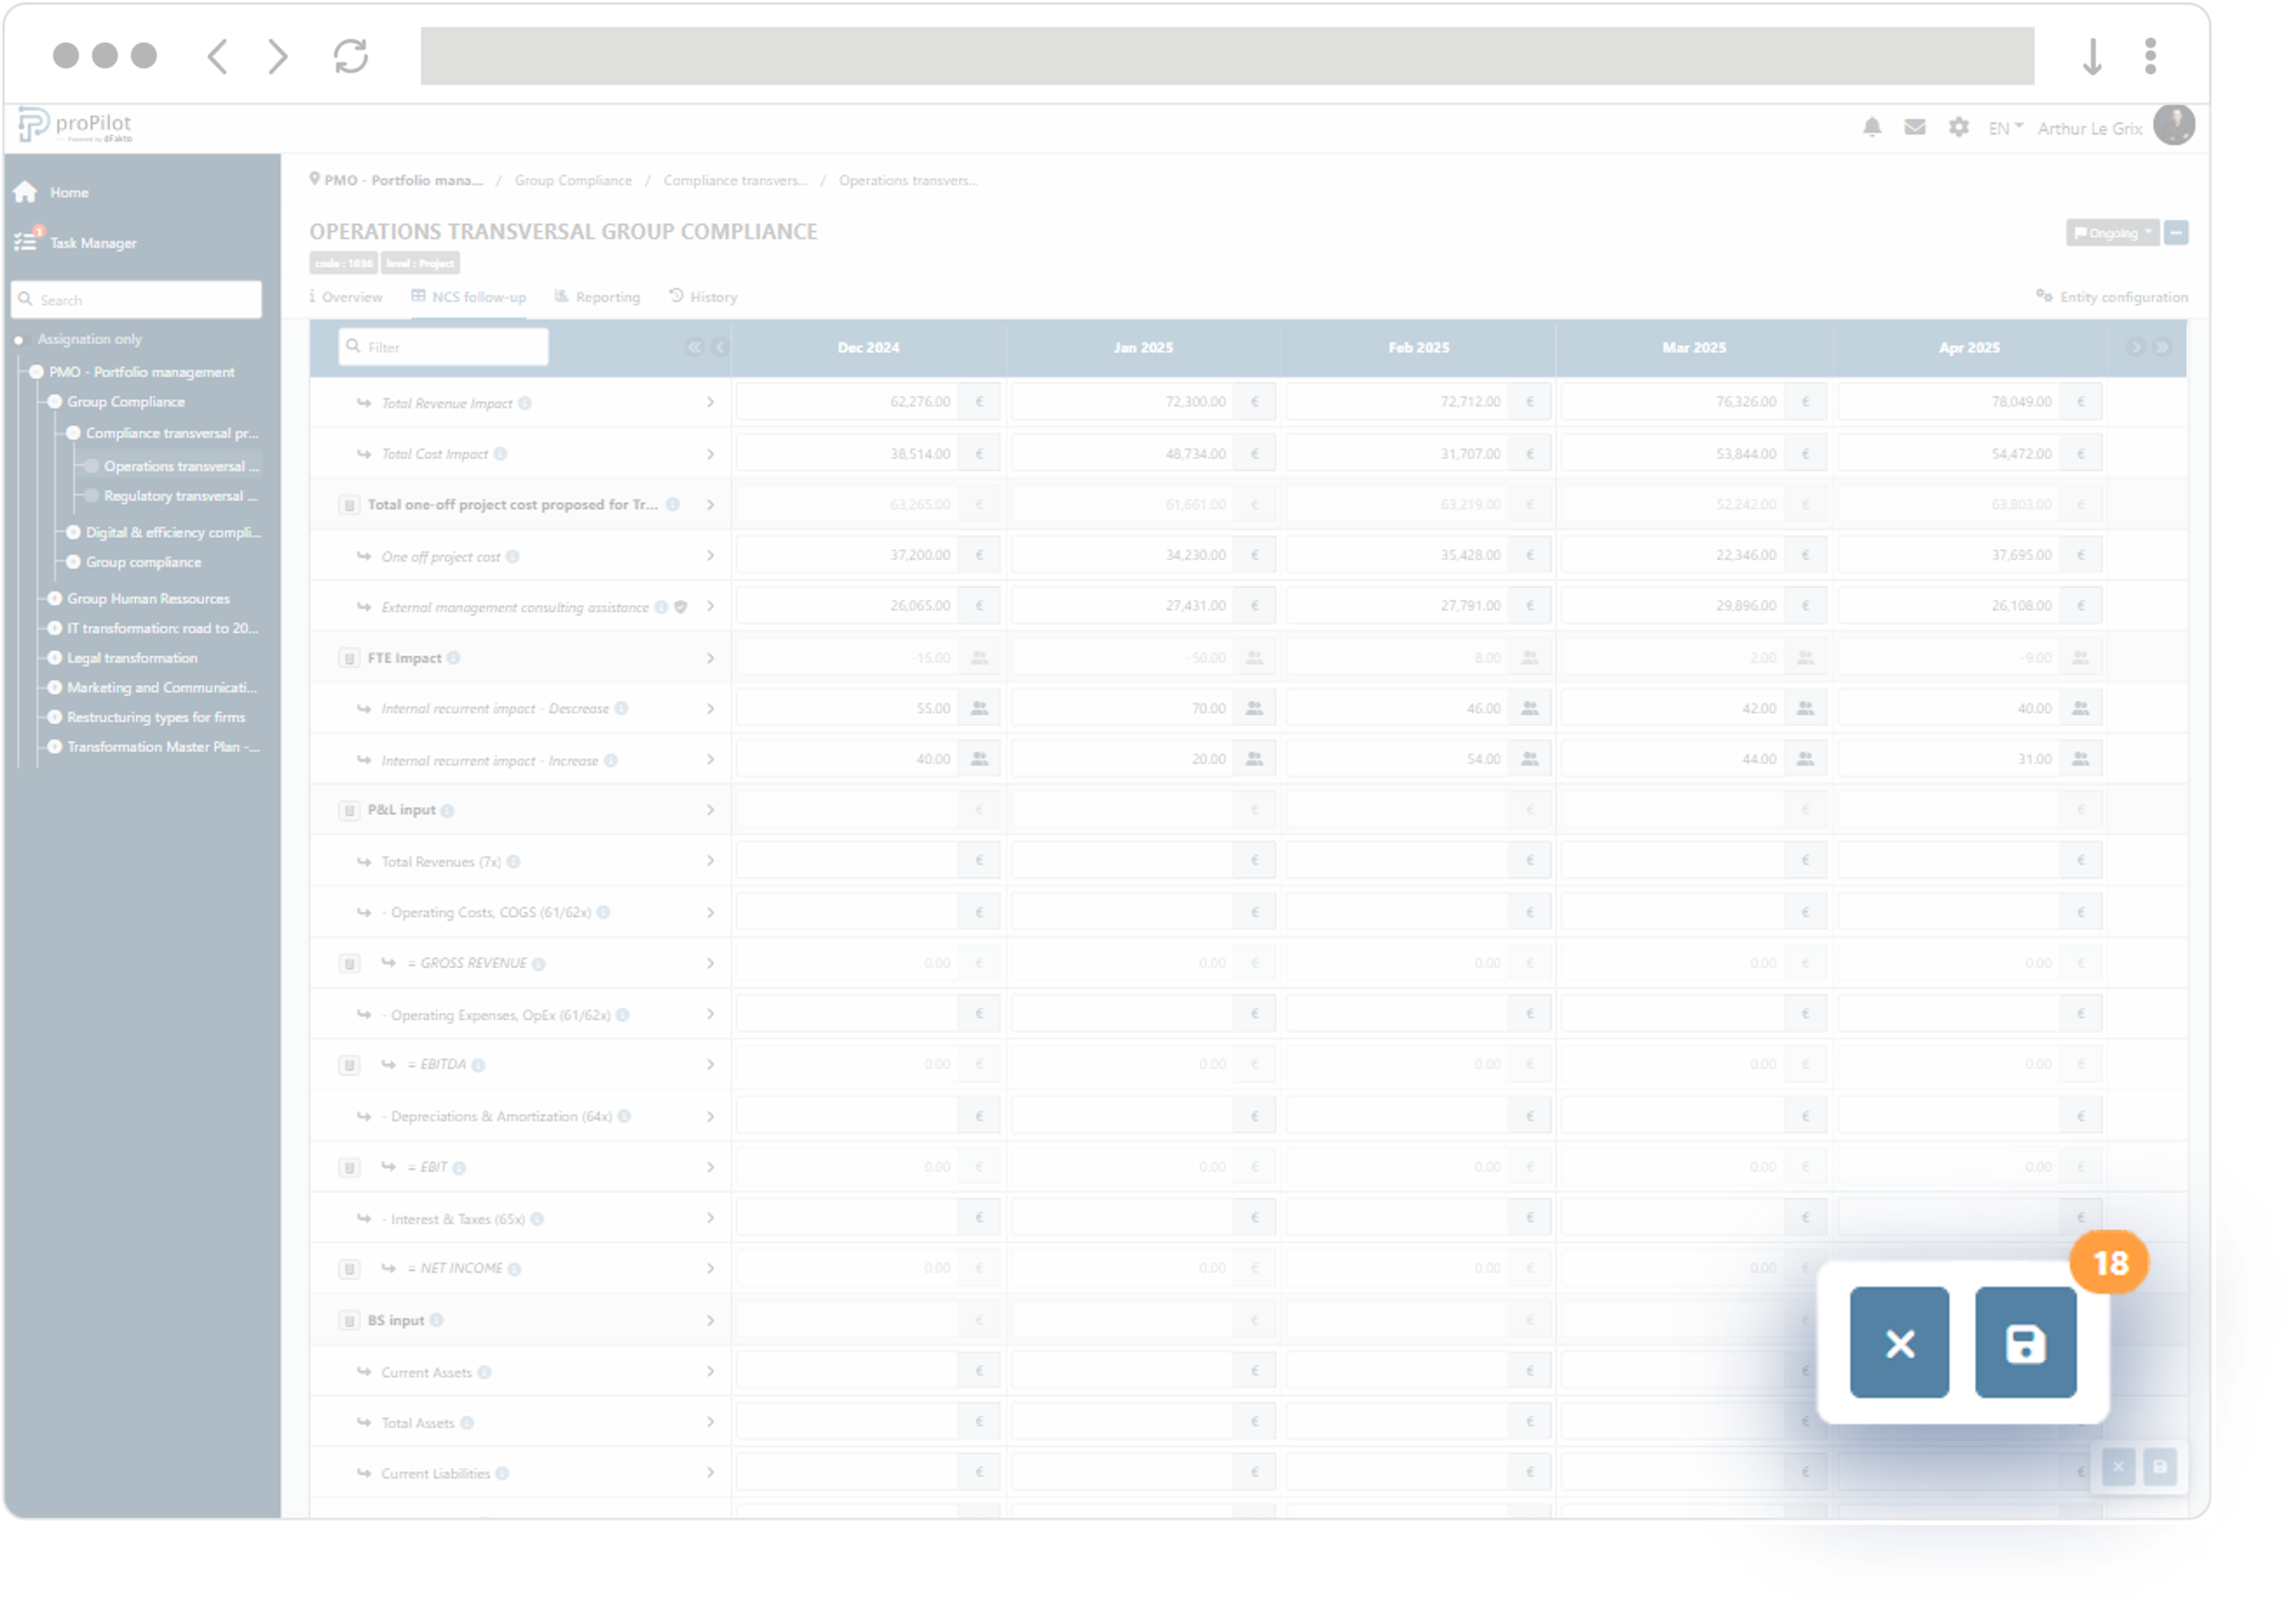The image size is (2296, 1612).
Task: Click the History tab icon
Action: point(677,295)
